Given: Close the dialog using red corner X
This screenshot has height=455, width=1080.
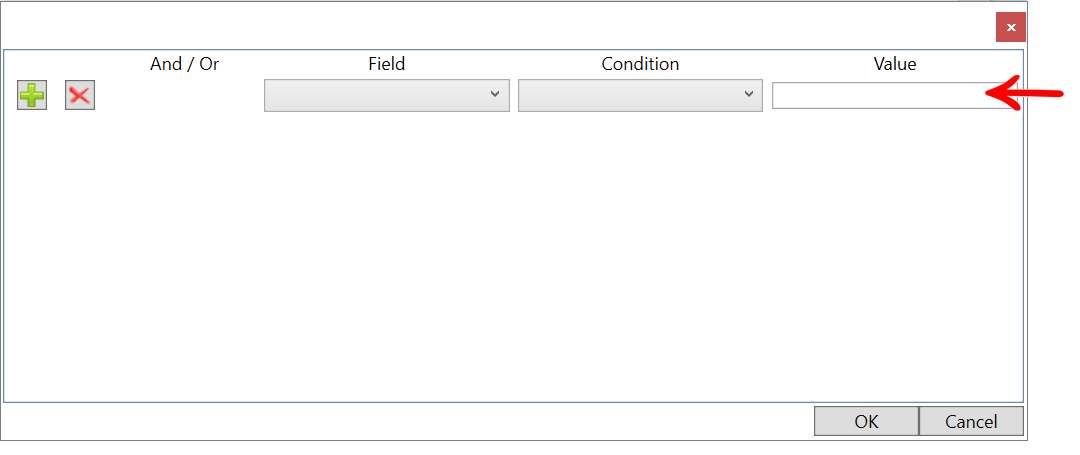Looking at the screenshot, I should (x=1010, y=28).
